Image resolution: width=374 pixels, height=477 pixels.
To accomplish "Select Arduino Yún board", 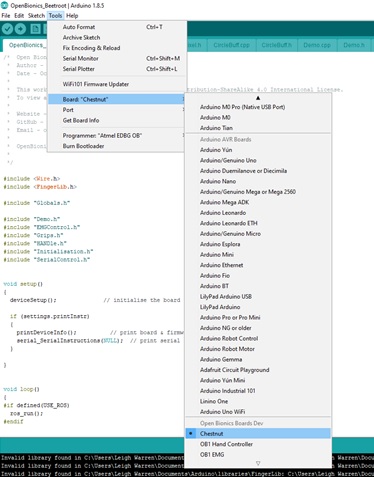I will (x=258, y=150).
